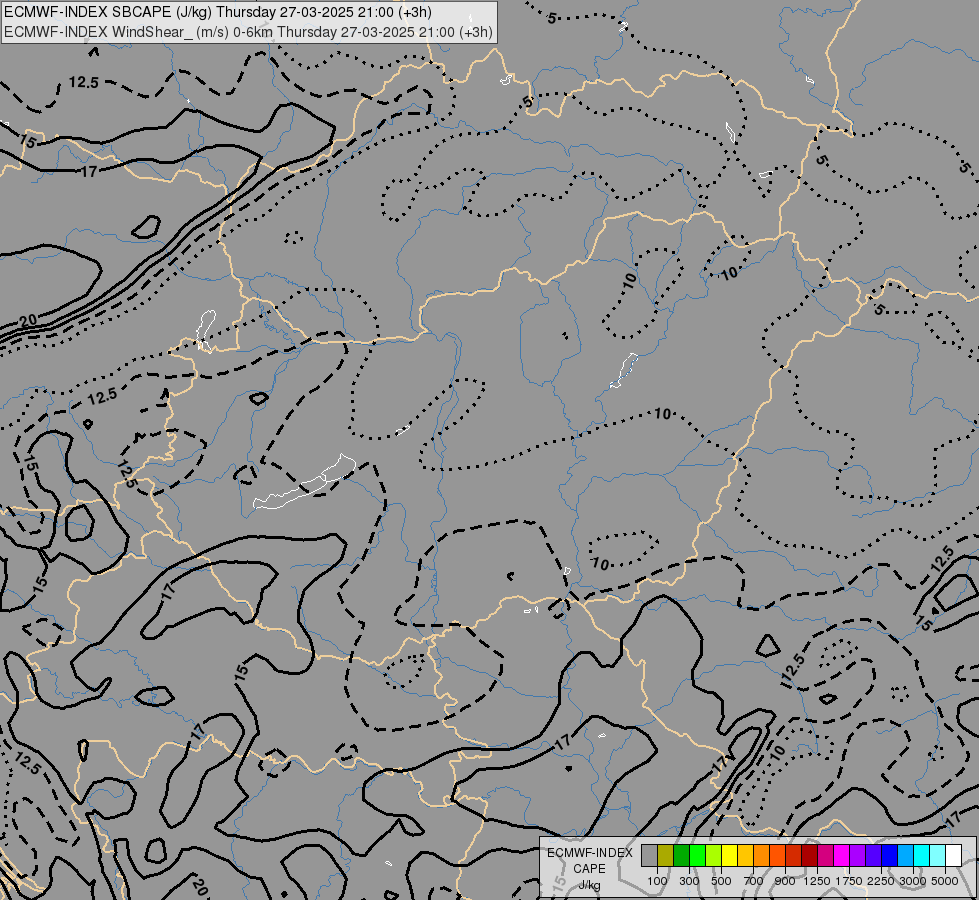Click the legend label 'ECMWF-INDEX'
979x900 pixels.
tap(589, 853)
